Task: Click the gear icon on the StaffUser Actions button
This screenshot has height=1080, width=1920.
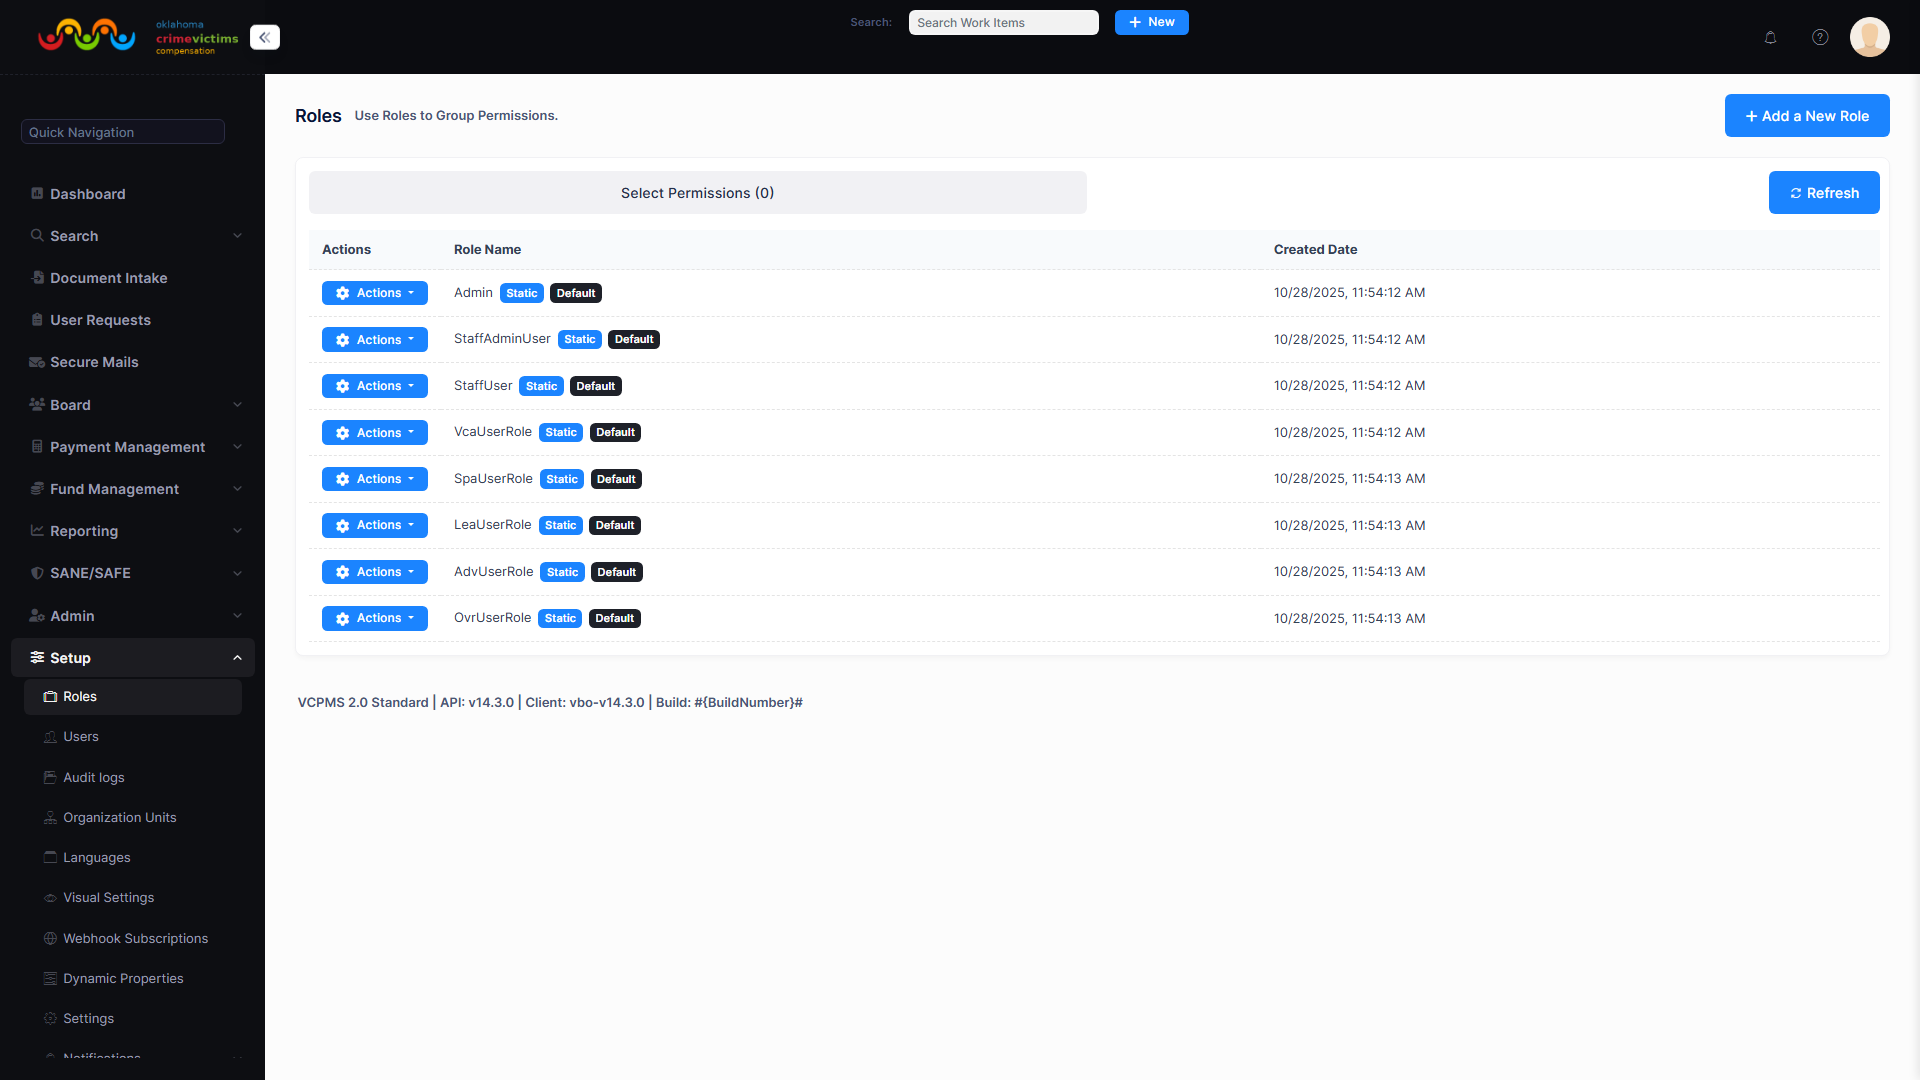Action: click(343, 386)
